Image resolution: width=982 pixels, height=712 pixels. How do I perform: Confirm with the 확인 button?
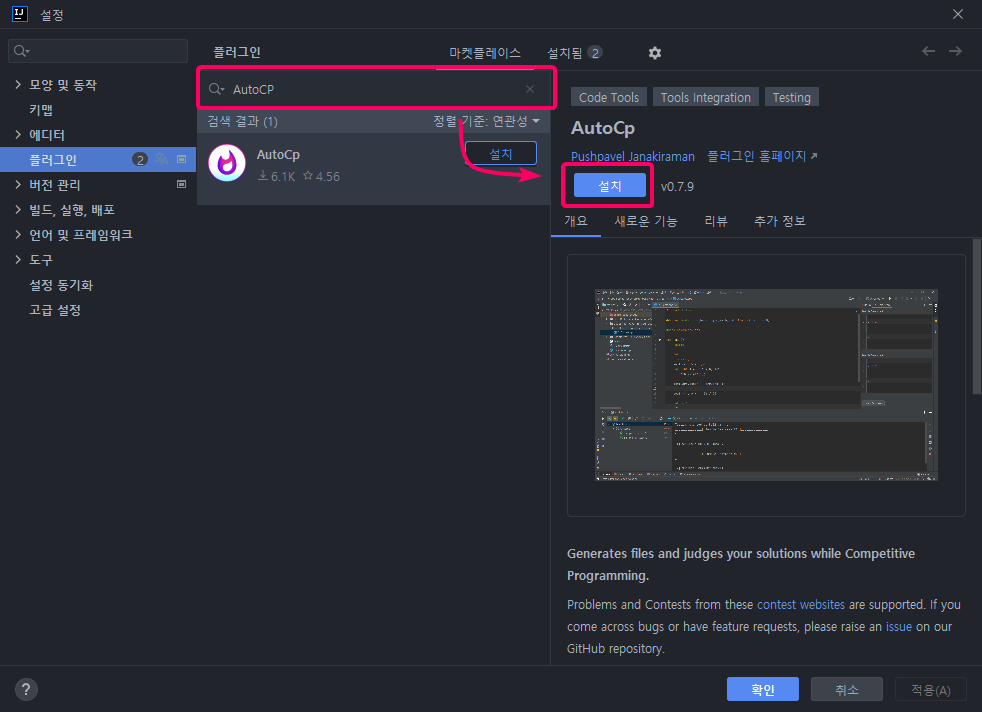coord(762,689)
